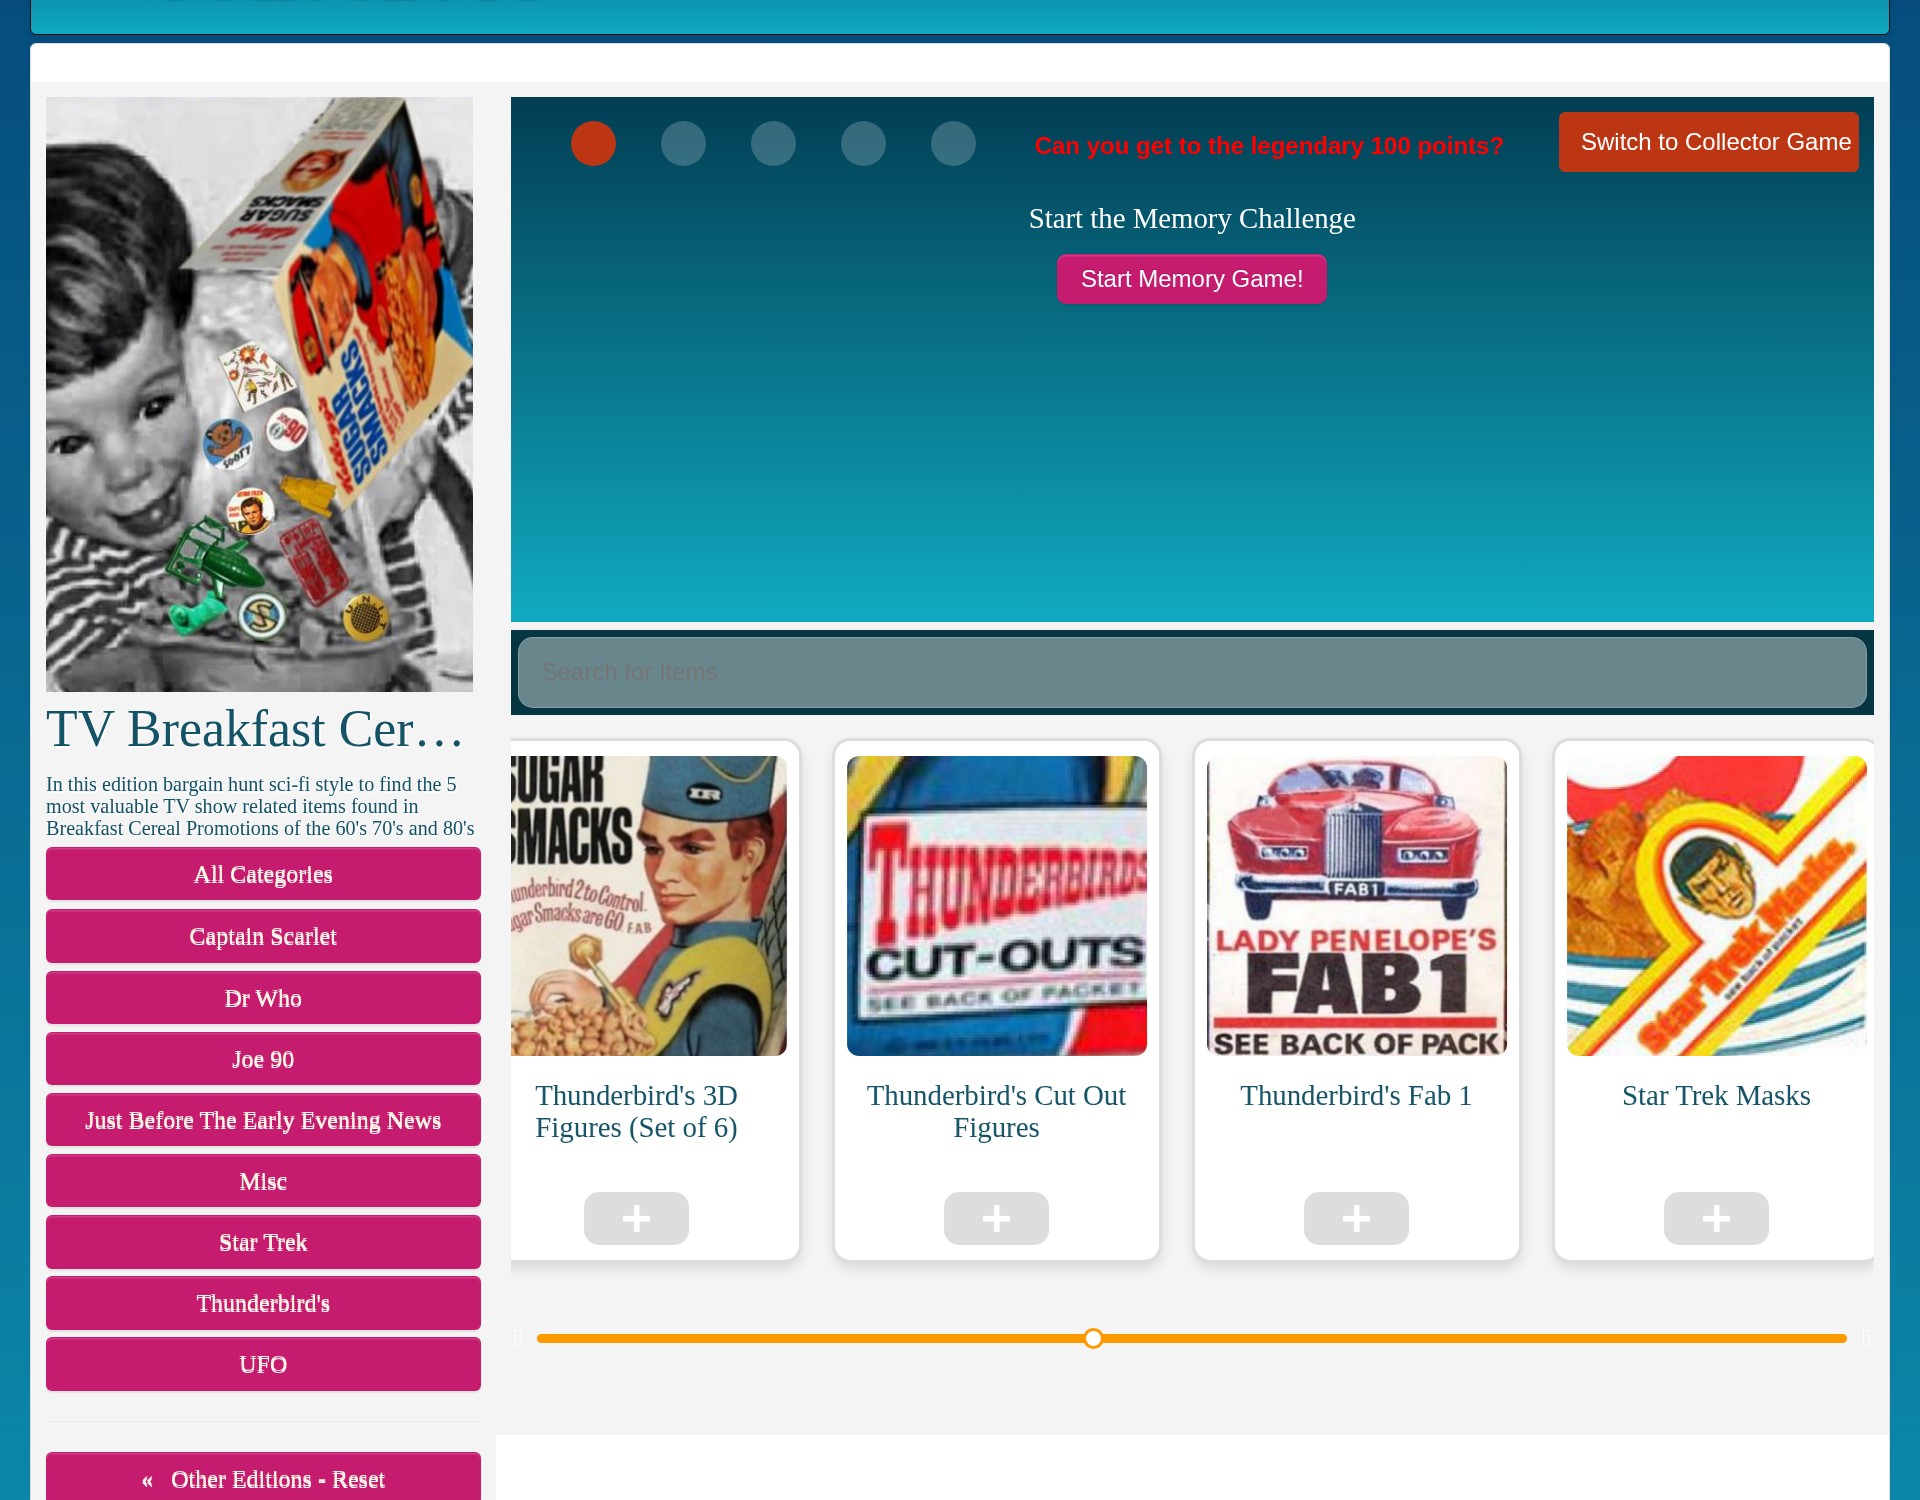Show All Categories

tap(263, 874)
